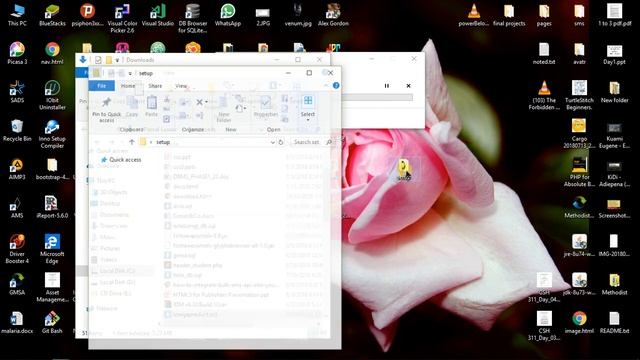Select the pages folder on desktop
This screenshot has width=640, height=360.
click(x=544, y=16)
